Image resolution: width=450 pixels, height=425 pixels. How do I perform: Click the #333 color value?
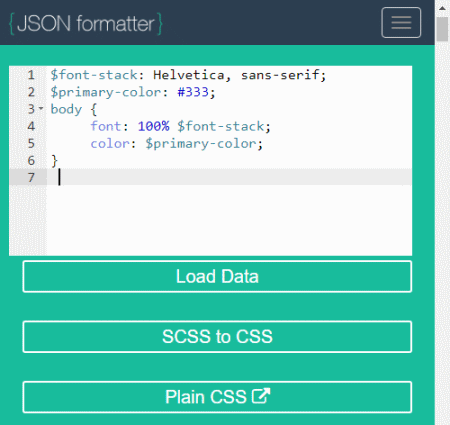(x=193, y=92)
